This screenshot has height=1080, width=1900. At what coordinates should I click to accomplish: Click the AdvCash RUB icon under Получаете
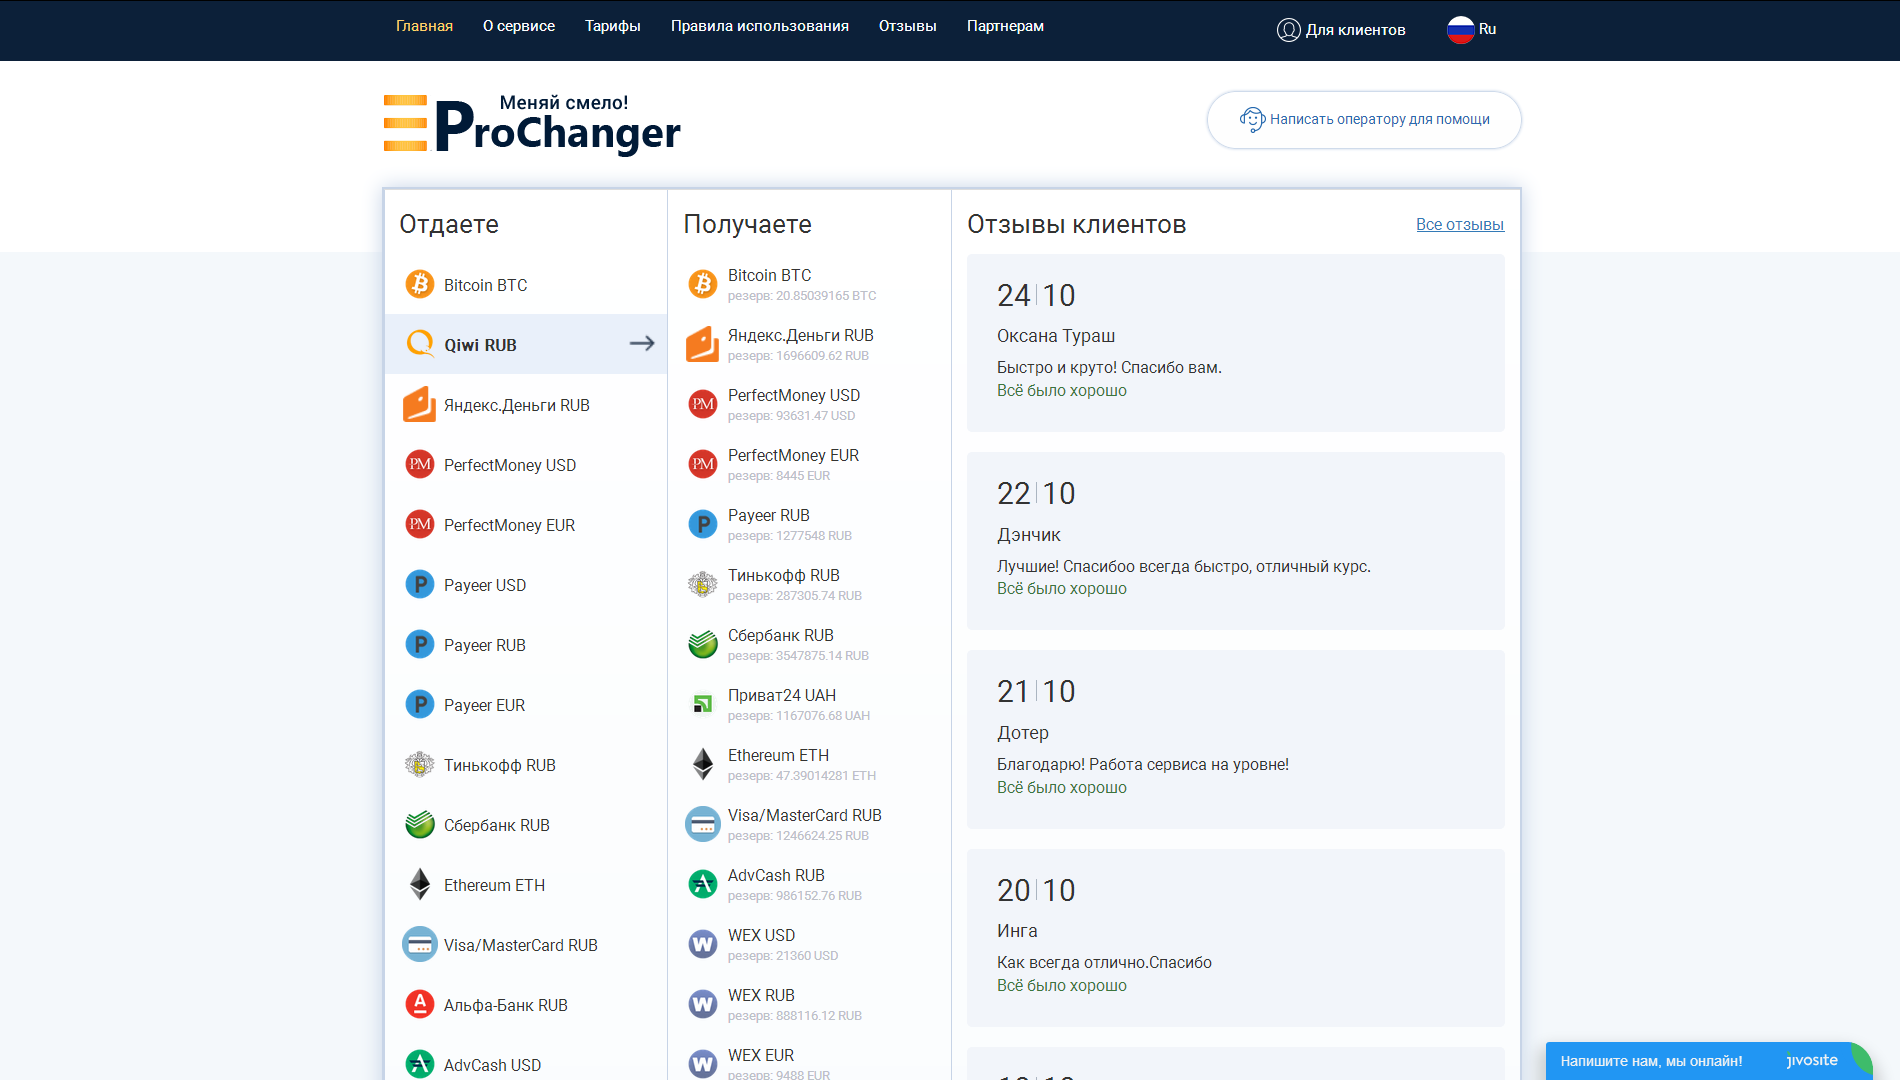point(703,884)
